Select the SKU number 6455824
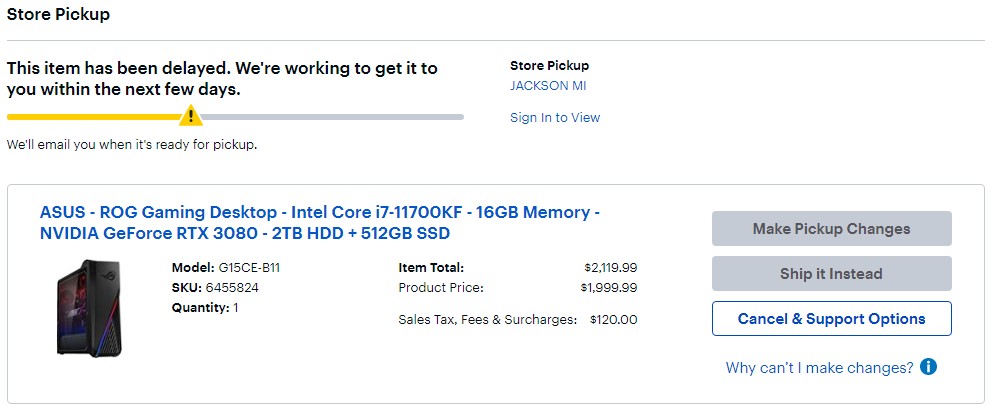This screenshot has width=992, height=410. click(x=234, y=288)
